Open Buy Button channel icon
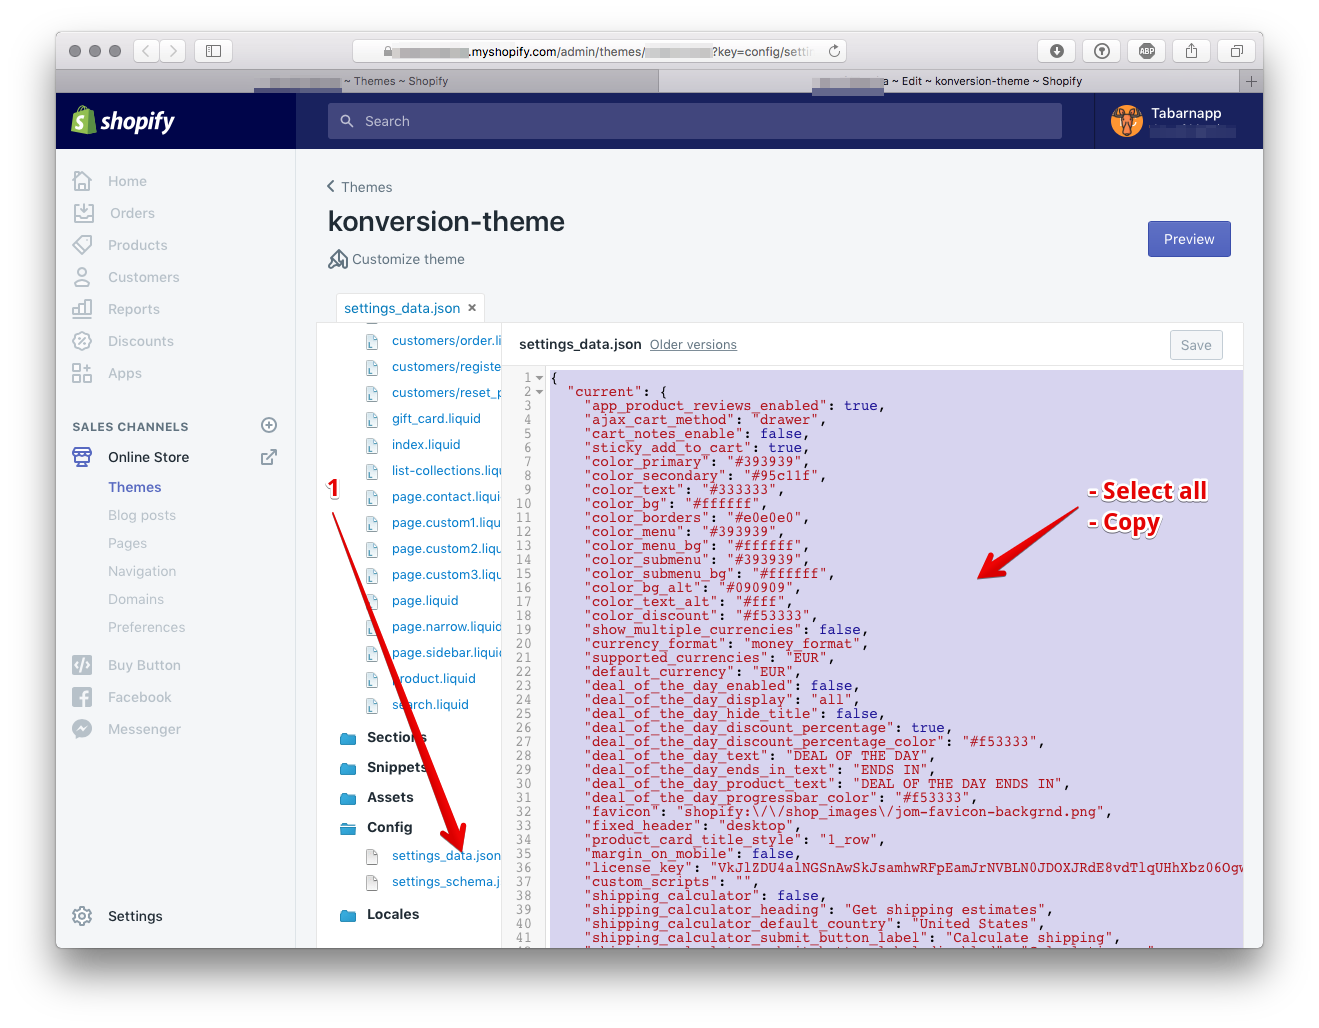The height and width of the screenshot is (1028, 1319). (82, 665)
